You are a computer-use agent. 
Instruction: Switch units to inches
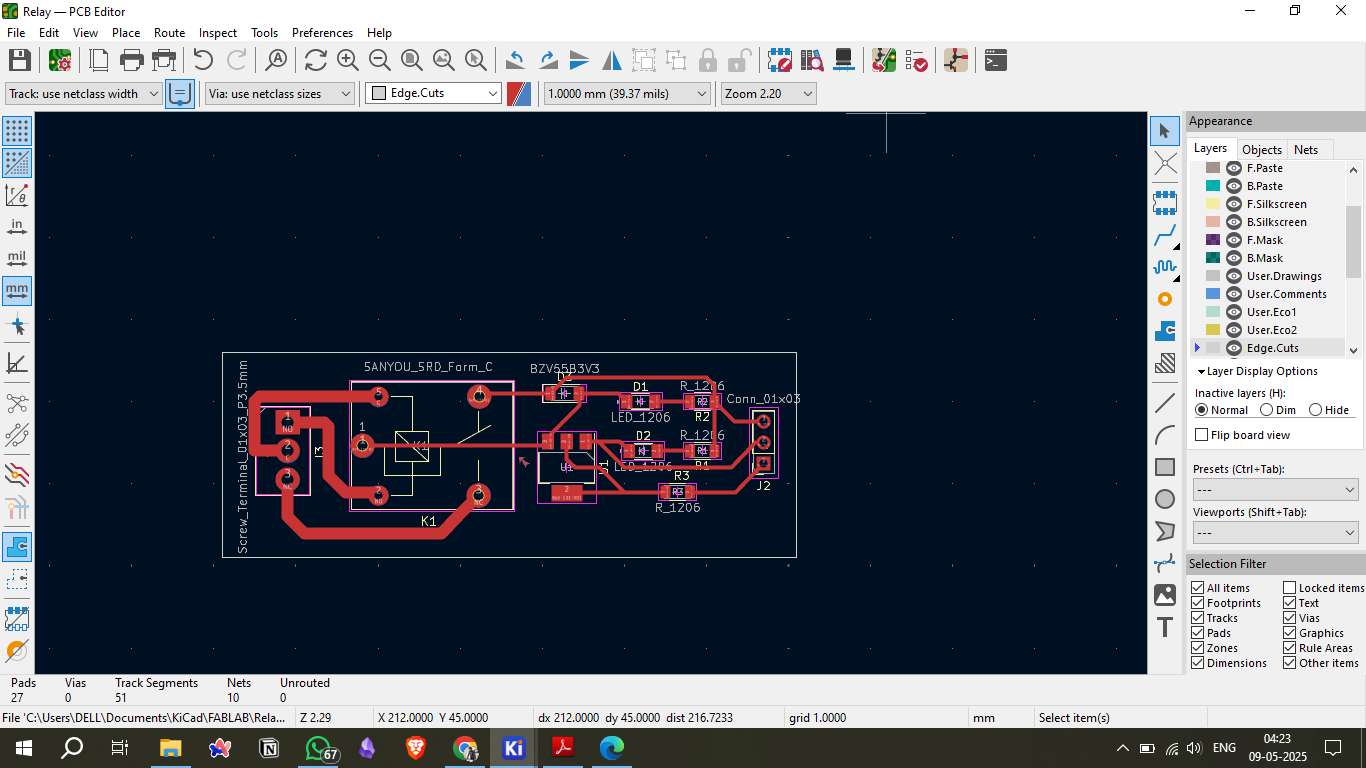[x=17, y=227]
